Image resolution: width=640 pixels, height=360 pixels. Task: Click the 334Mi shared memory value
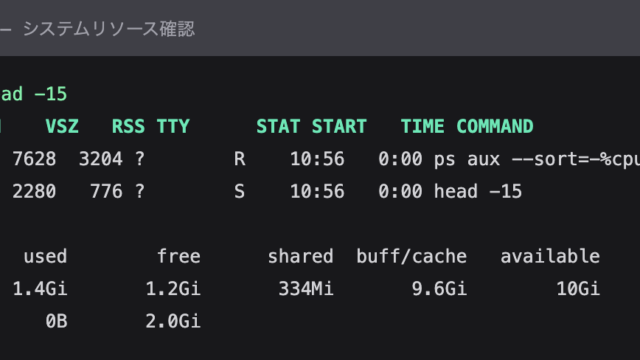(x=306, y=289)
